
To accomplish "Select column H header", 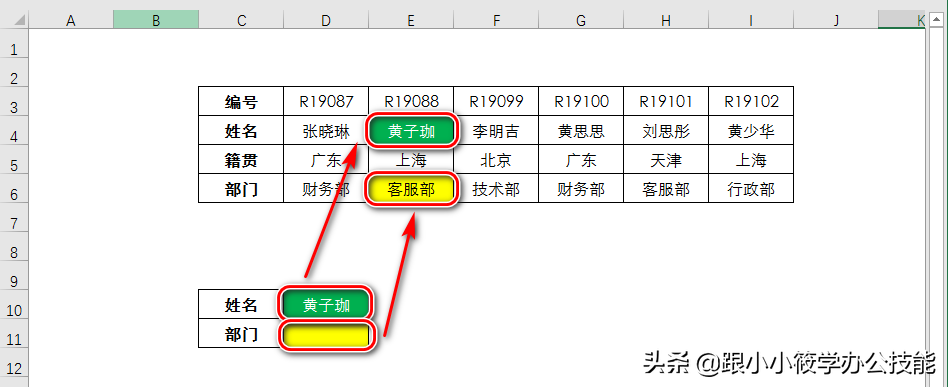I will [x=666, y=20].
